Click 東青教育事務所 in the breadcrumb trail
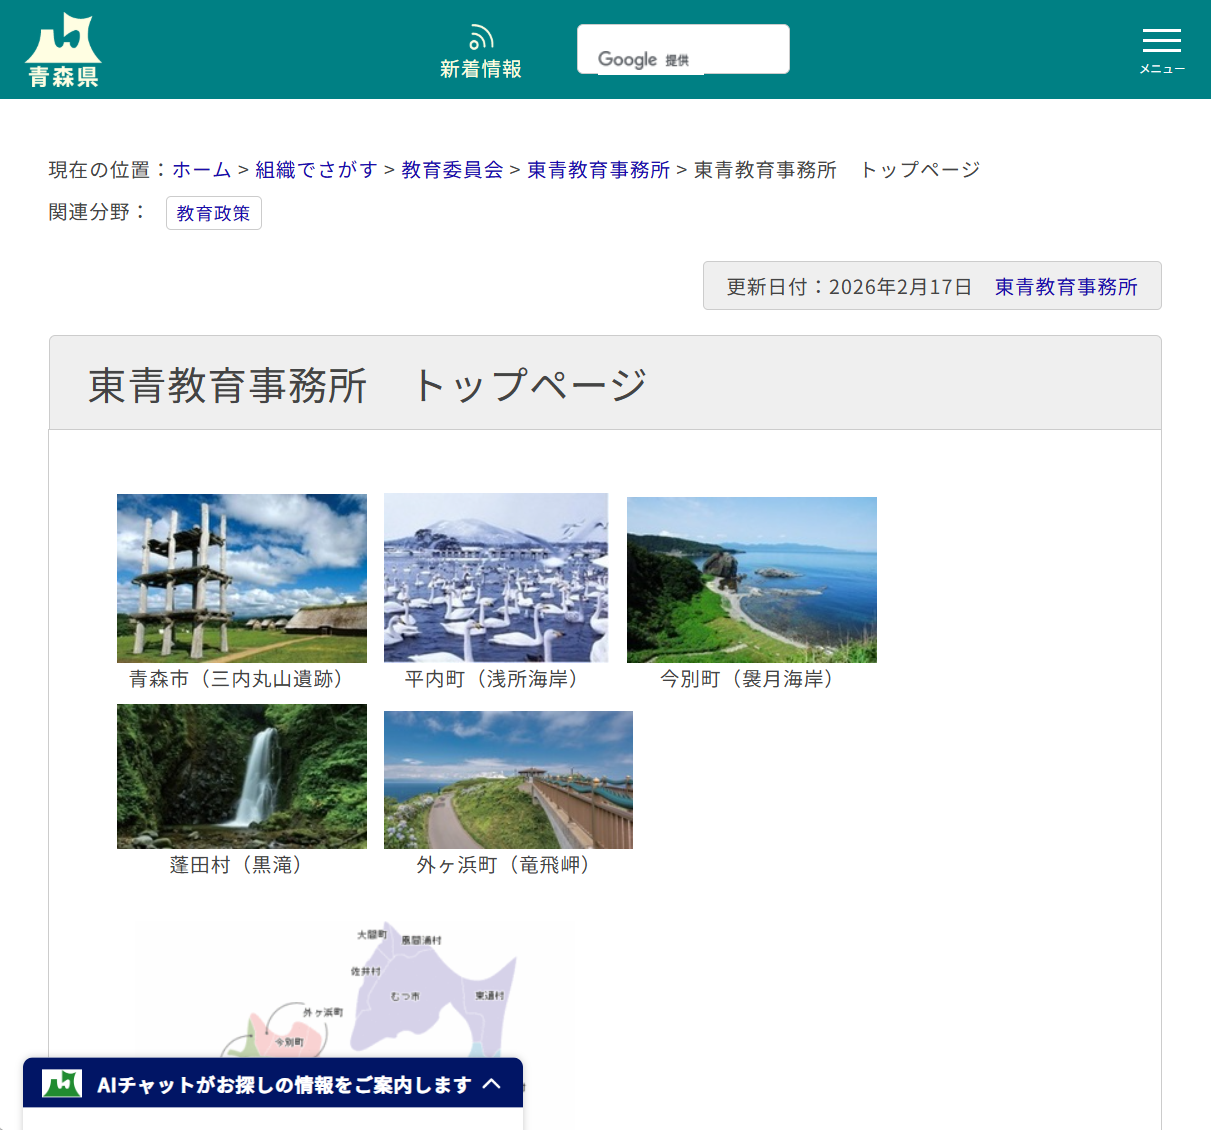This screenshot has width=1211, height=1130. click(597, 169)
